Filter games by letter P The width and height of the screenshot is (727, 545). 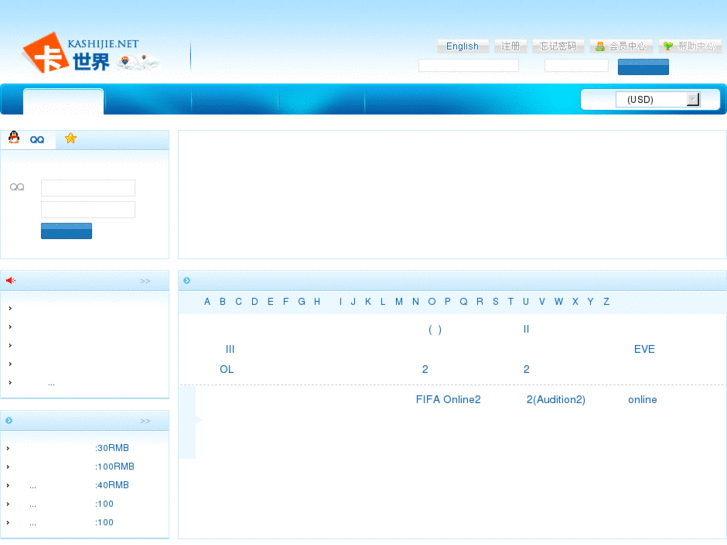pyautogui.click(x=447, y=301)
